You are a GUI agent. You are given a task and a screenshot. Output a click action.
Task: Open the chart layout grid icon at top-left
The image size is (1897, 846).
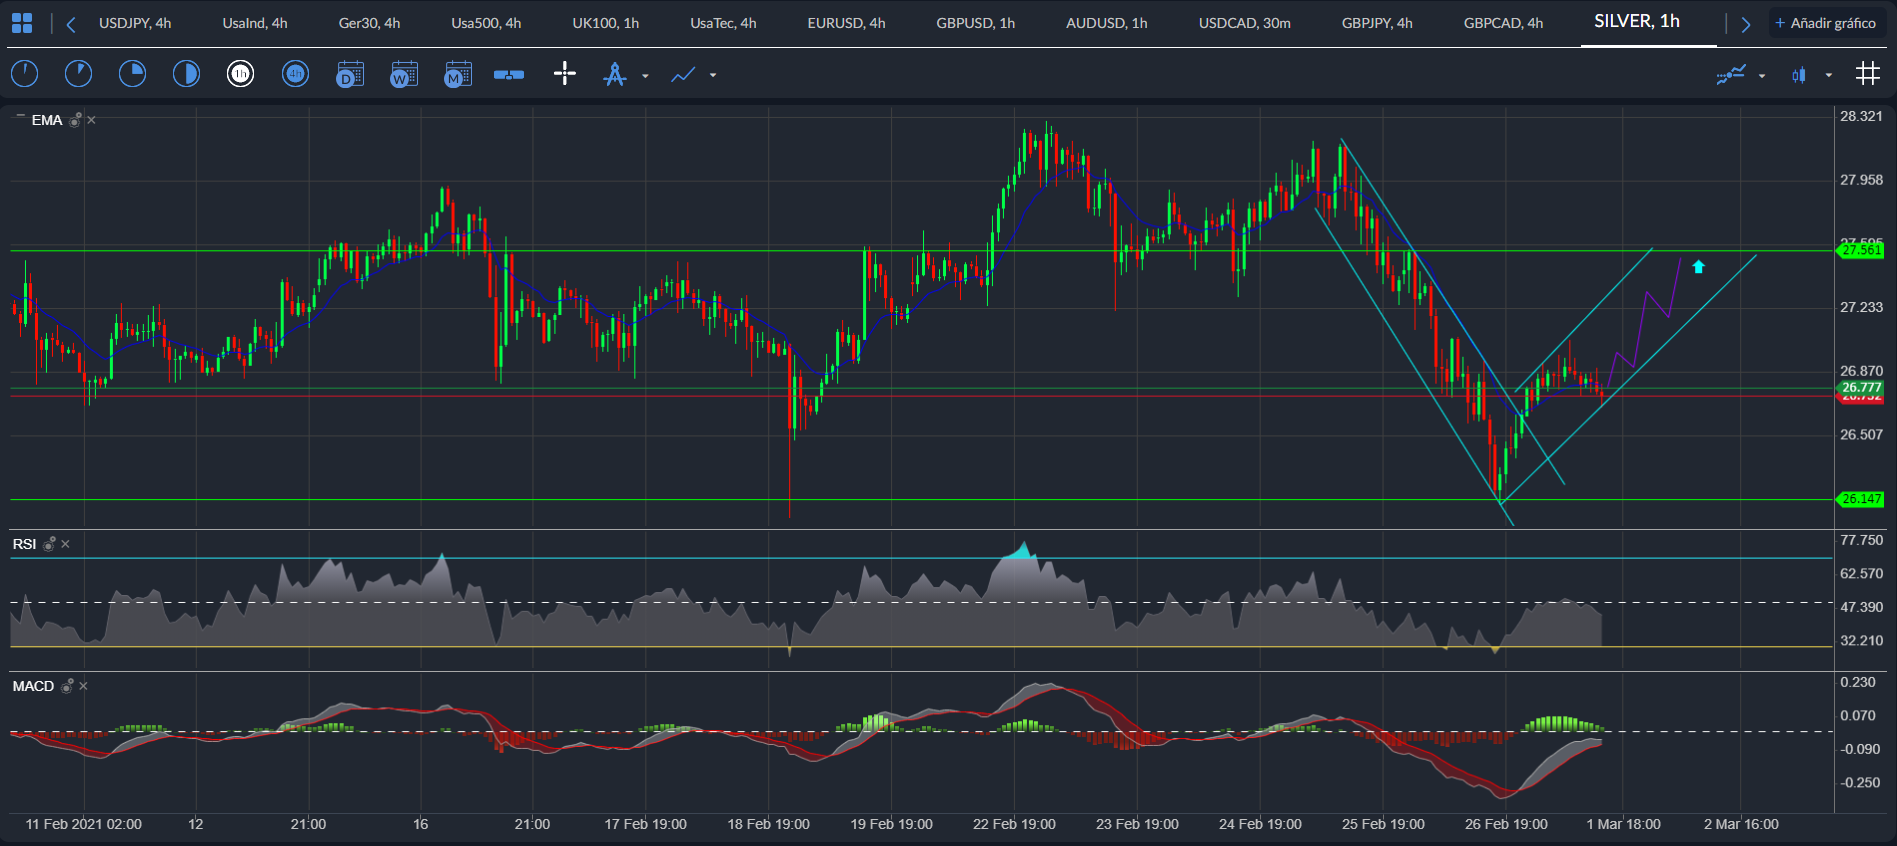22,23
